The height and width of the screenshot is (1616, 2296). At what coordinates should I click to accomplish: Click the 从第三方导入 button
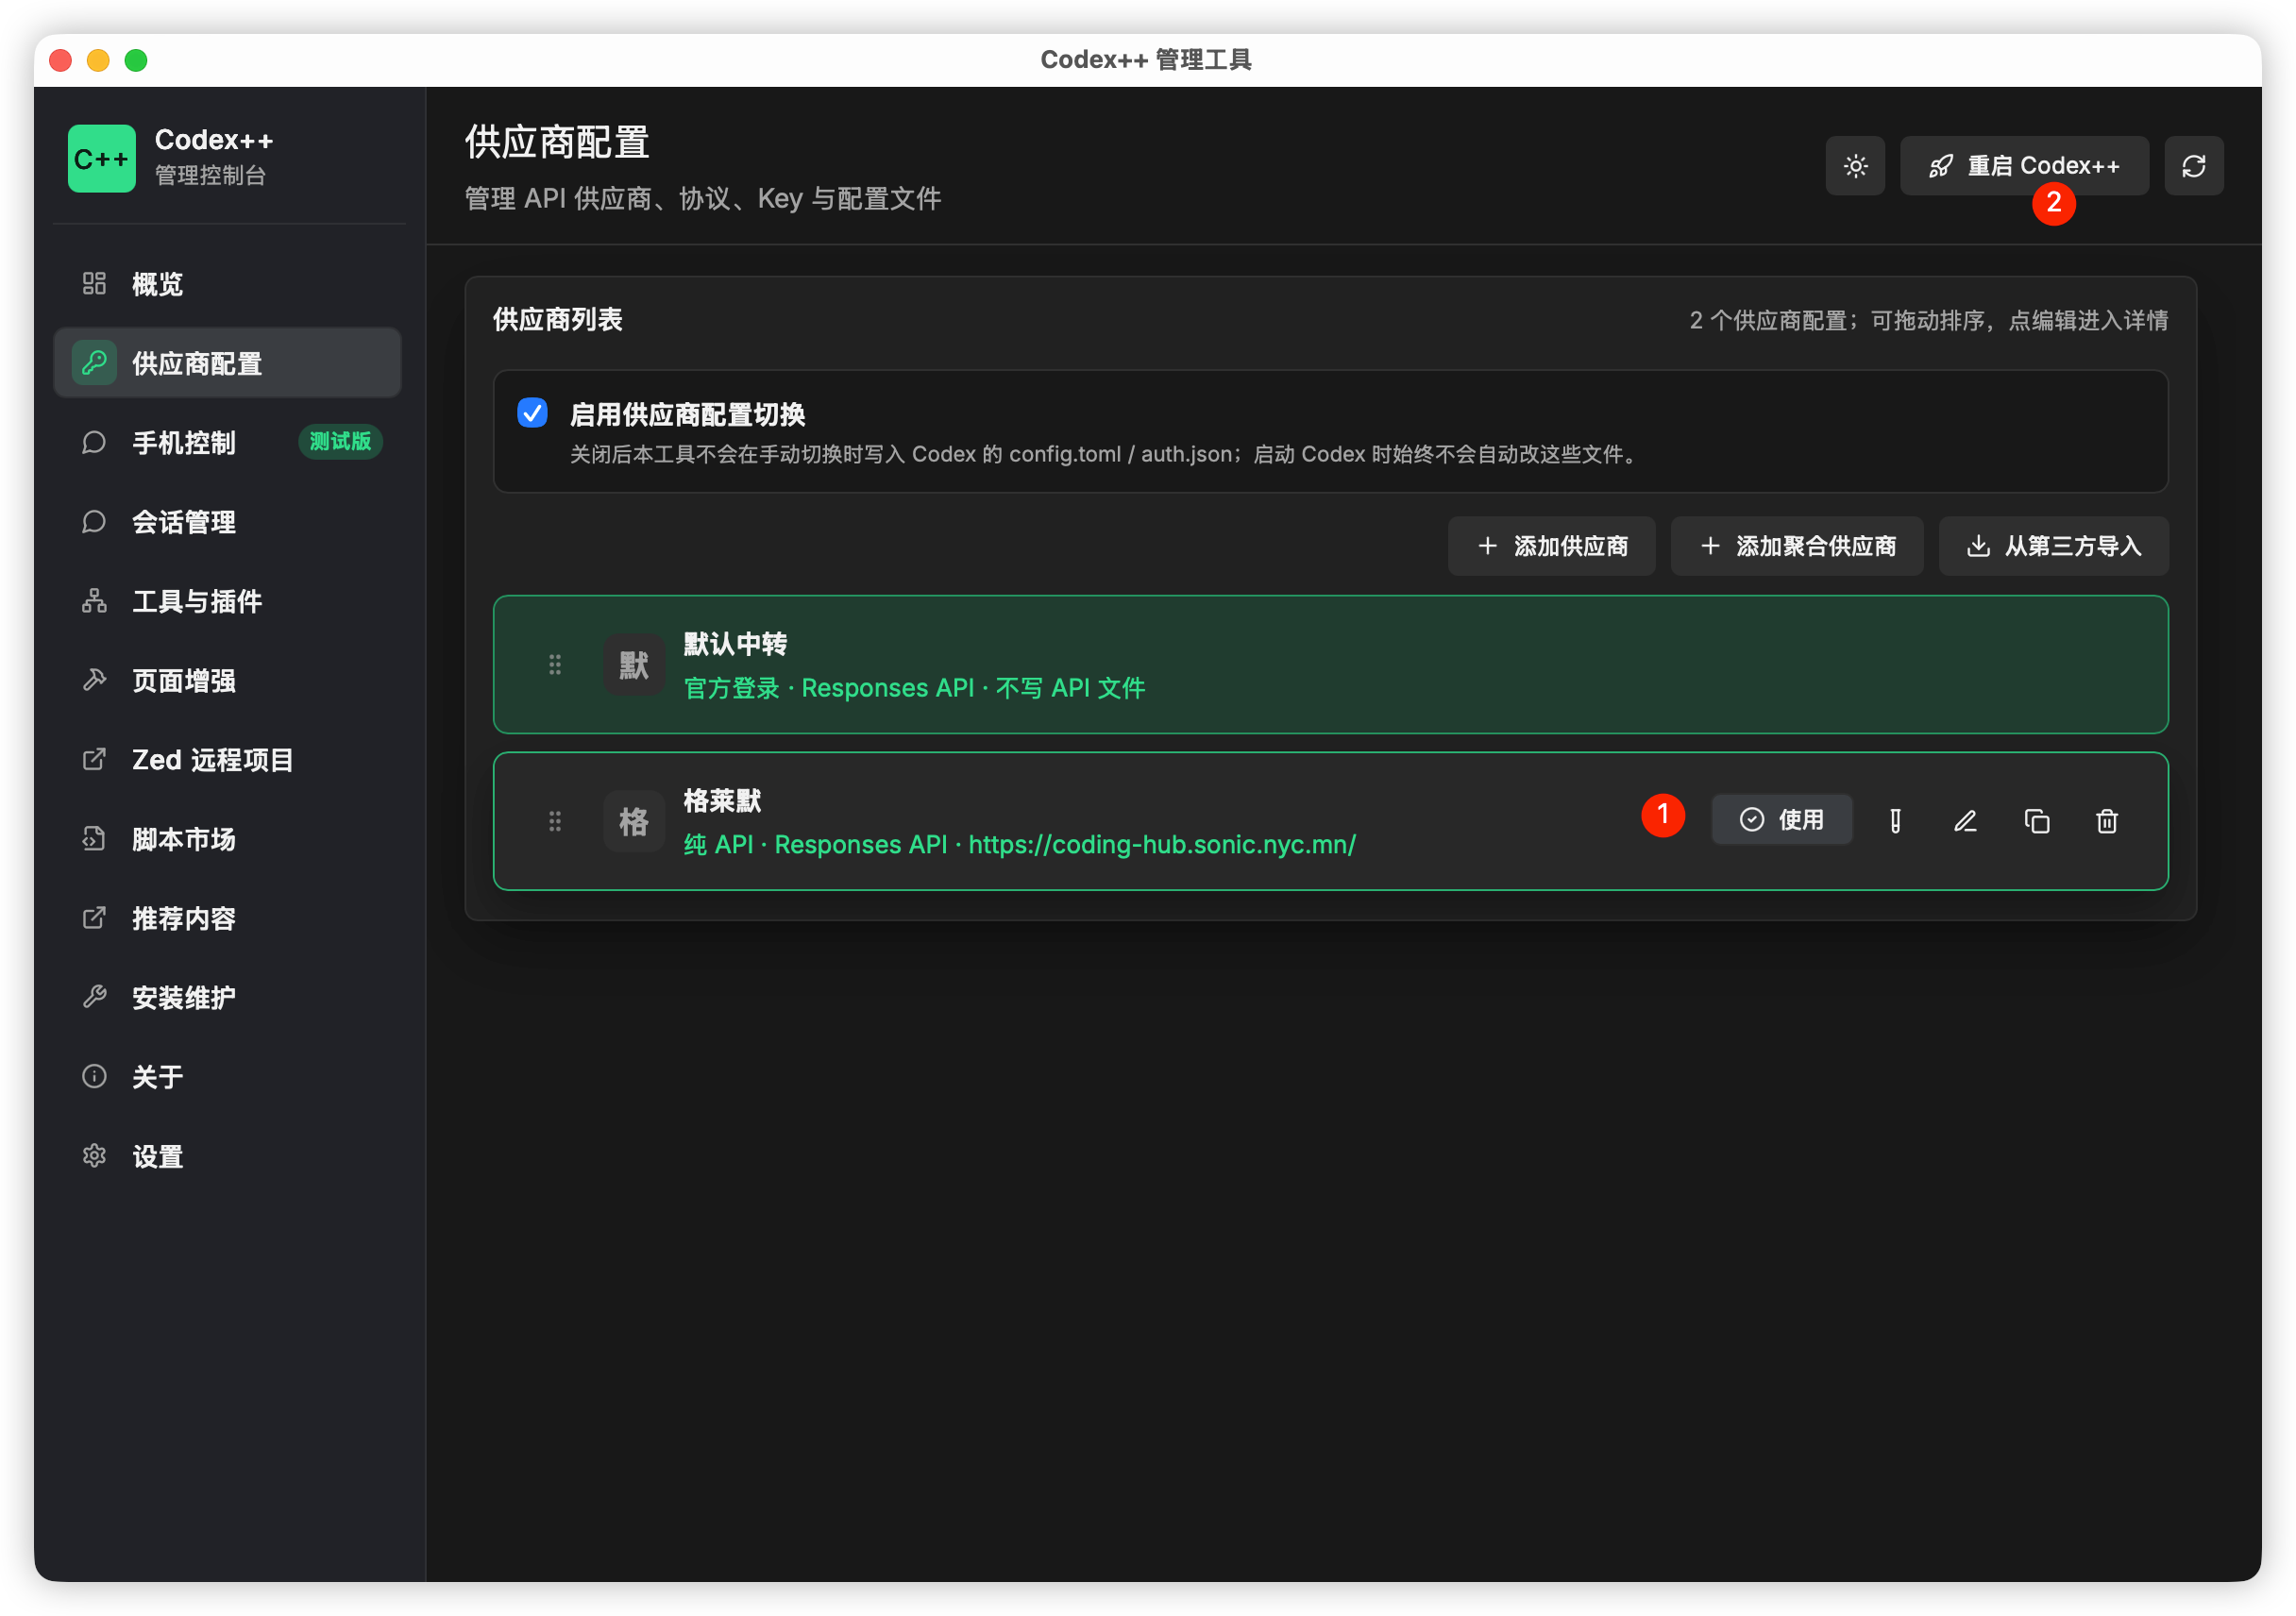[x=2054, y=546]
